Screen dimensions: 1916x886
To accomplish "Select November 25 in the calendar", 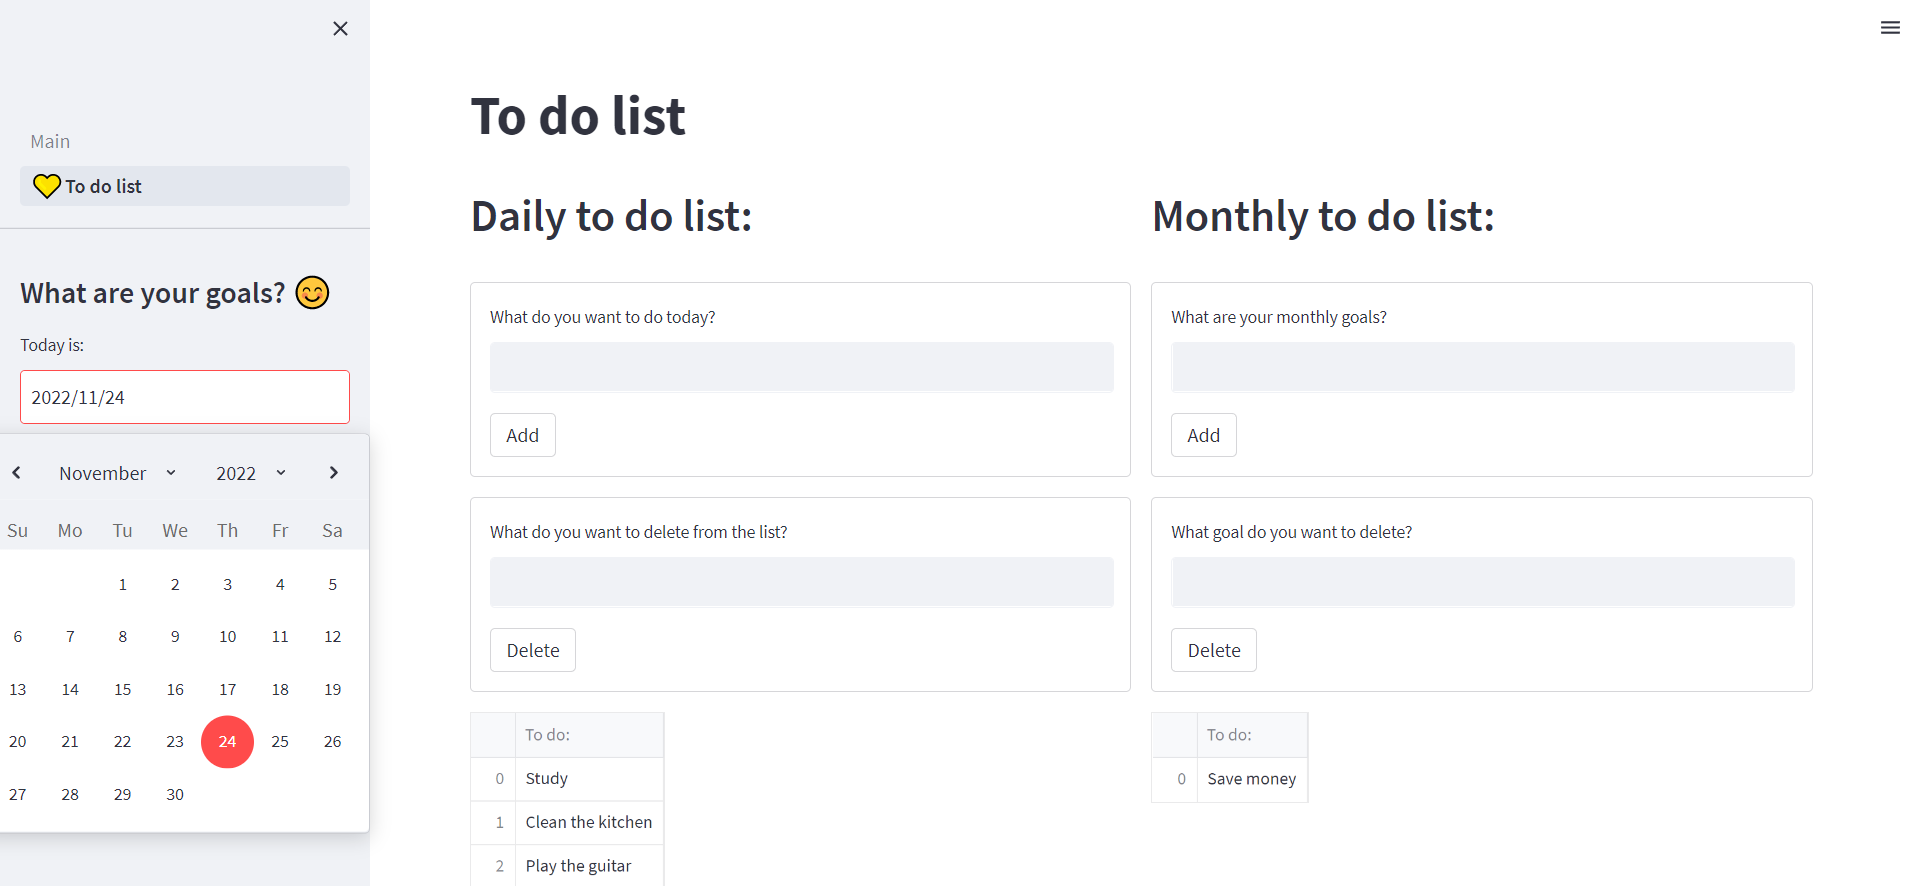I will [280, 742].
